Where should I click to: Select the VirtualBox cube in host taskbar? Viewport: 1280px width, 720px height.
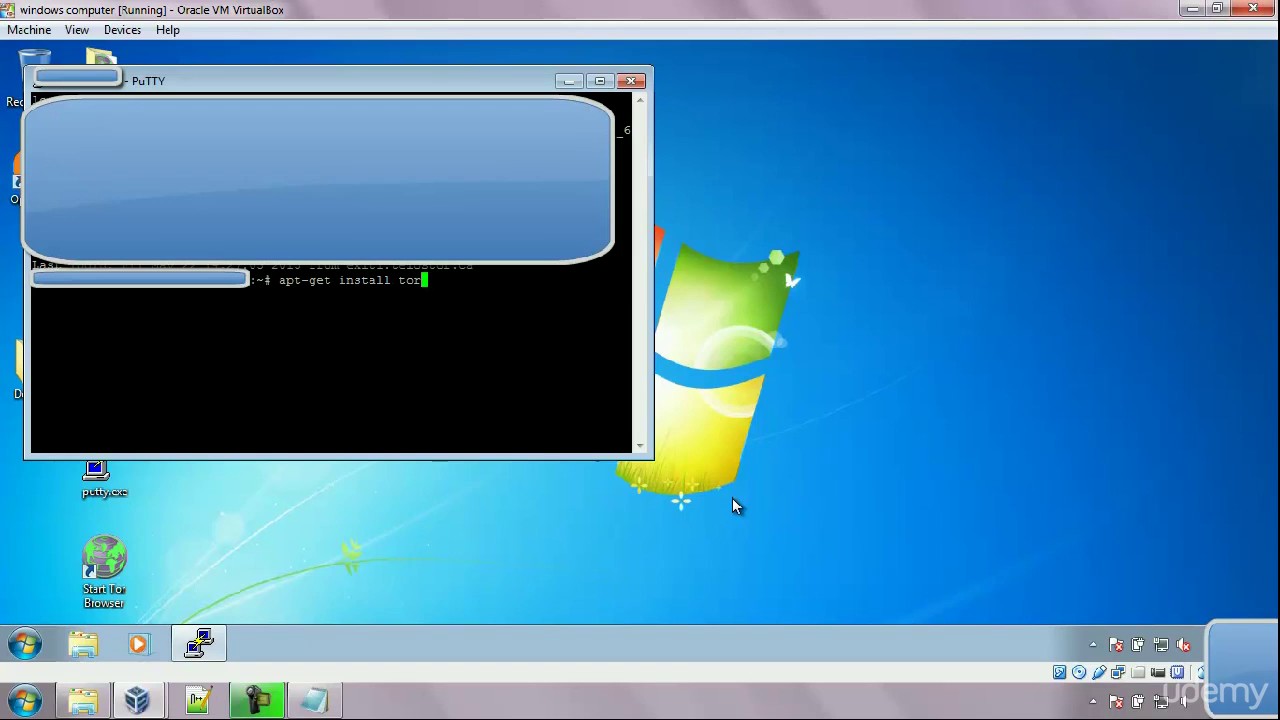(x=138, y=700)
